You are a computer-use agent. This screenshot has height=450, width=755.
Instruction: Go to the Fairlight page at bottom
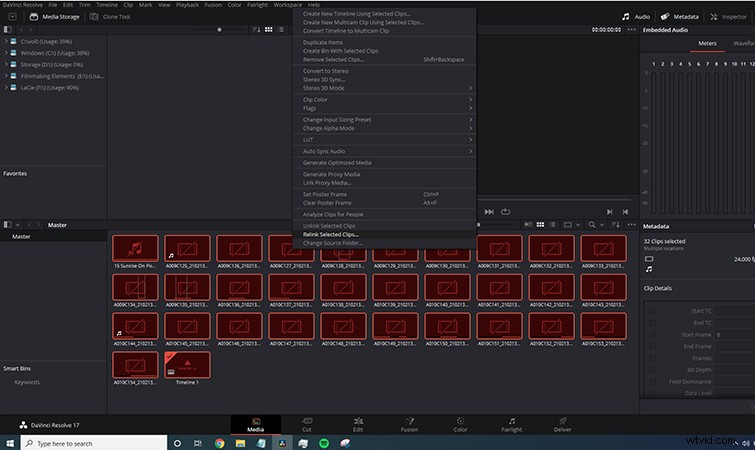tap(511, 425)
